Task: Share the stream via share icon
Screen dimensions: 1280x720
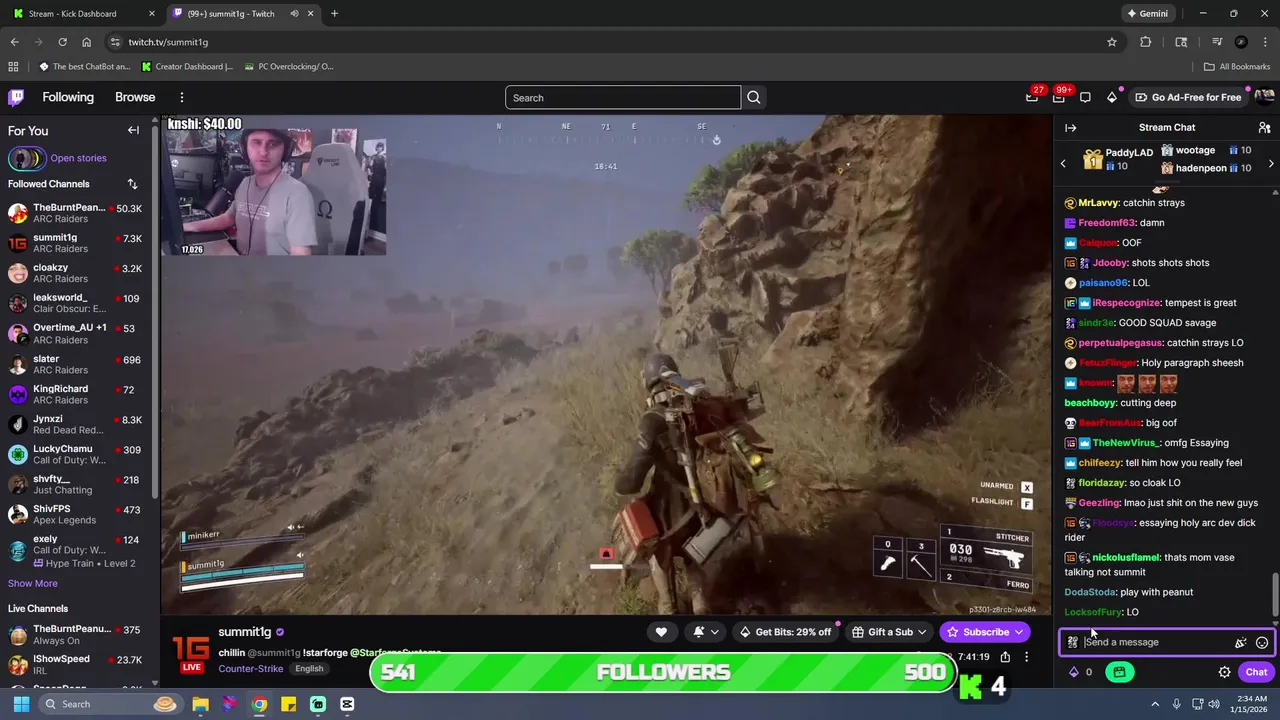Action: click(x=1005, y=657)
